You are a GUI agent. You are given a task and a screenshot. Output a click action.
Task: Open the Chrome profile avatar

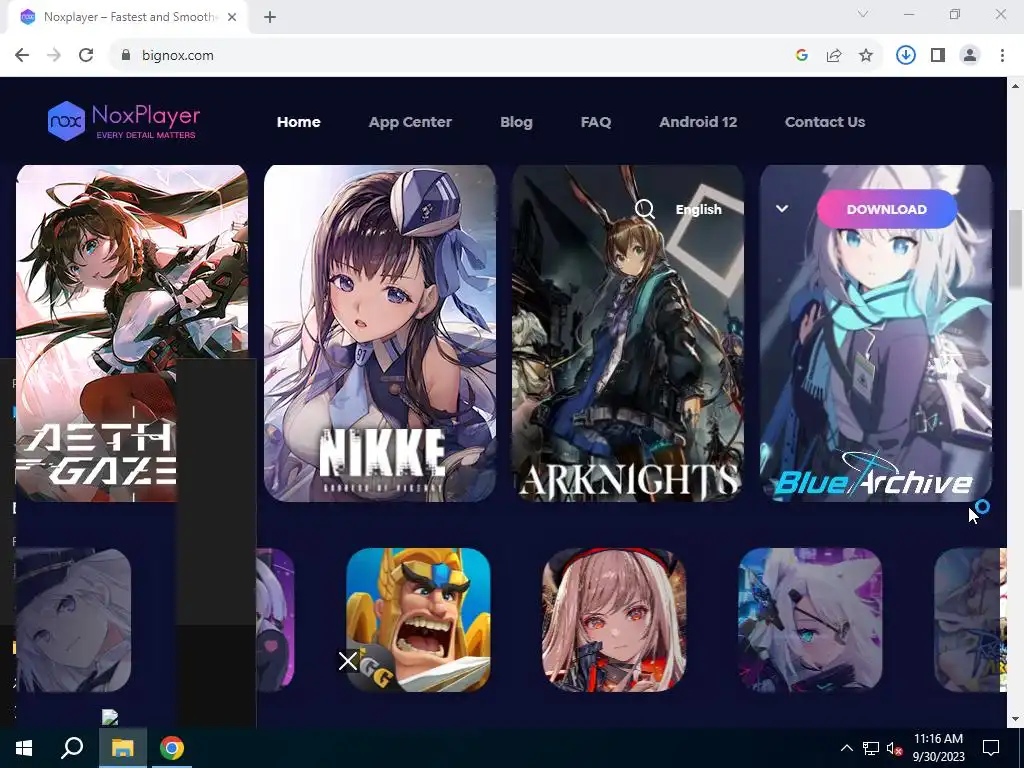tap(970, 56)
